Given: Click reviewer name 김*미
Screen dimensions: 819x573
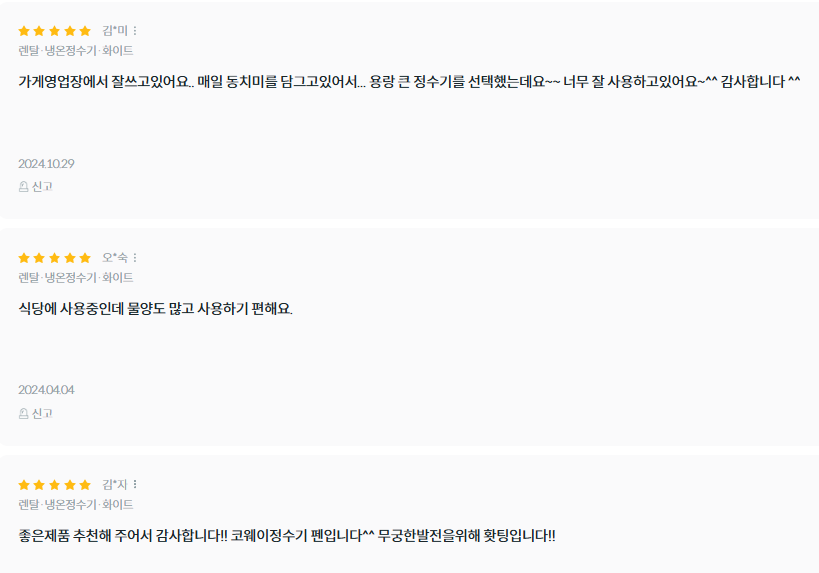Looking at the screenshot, I should [115, 31].
